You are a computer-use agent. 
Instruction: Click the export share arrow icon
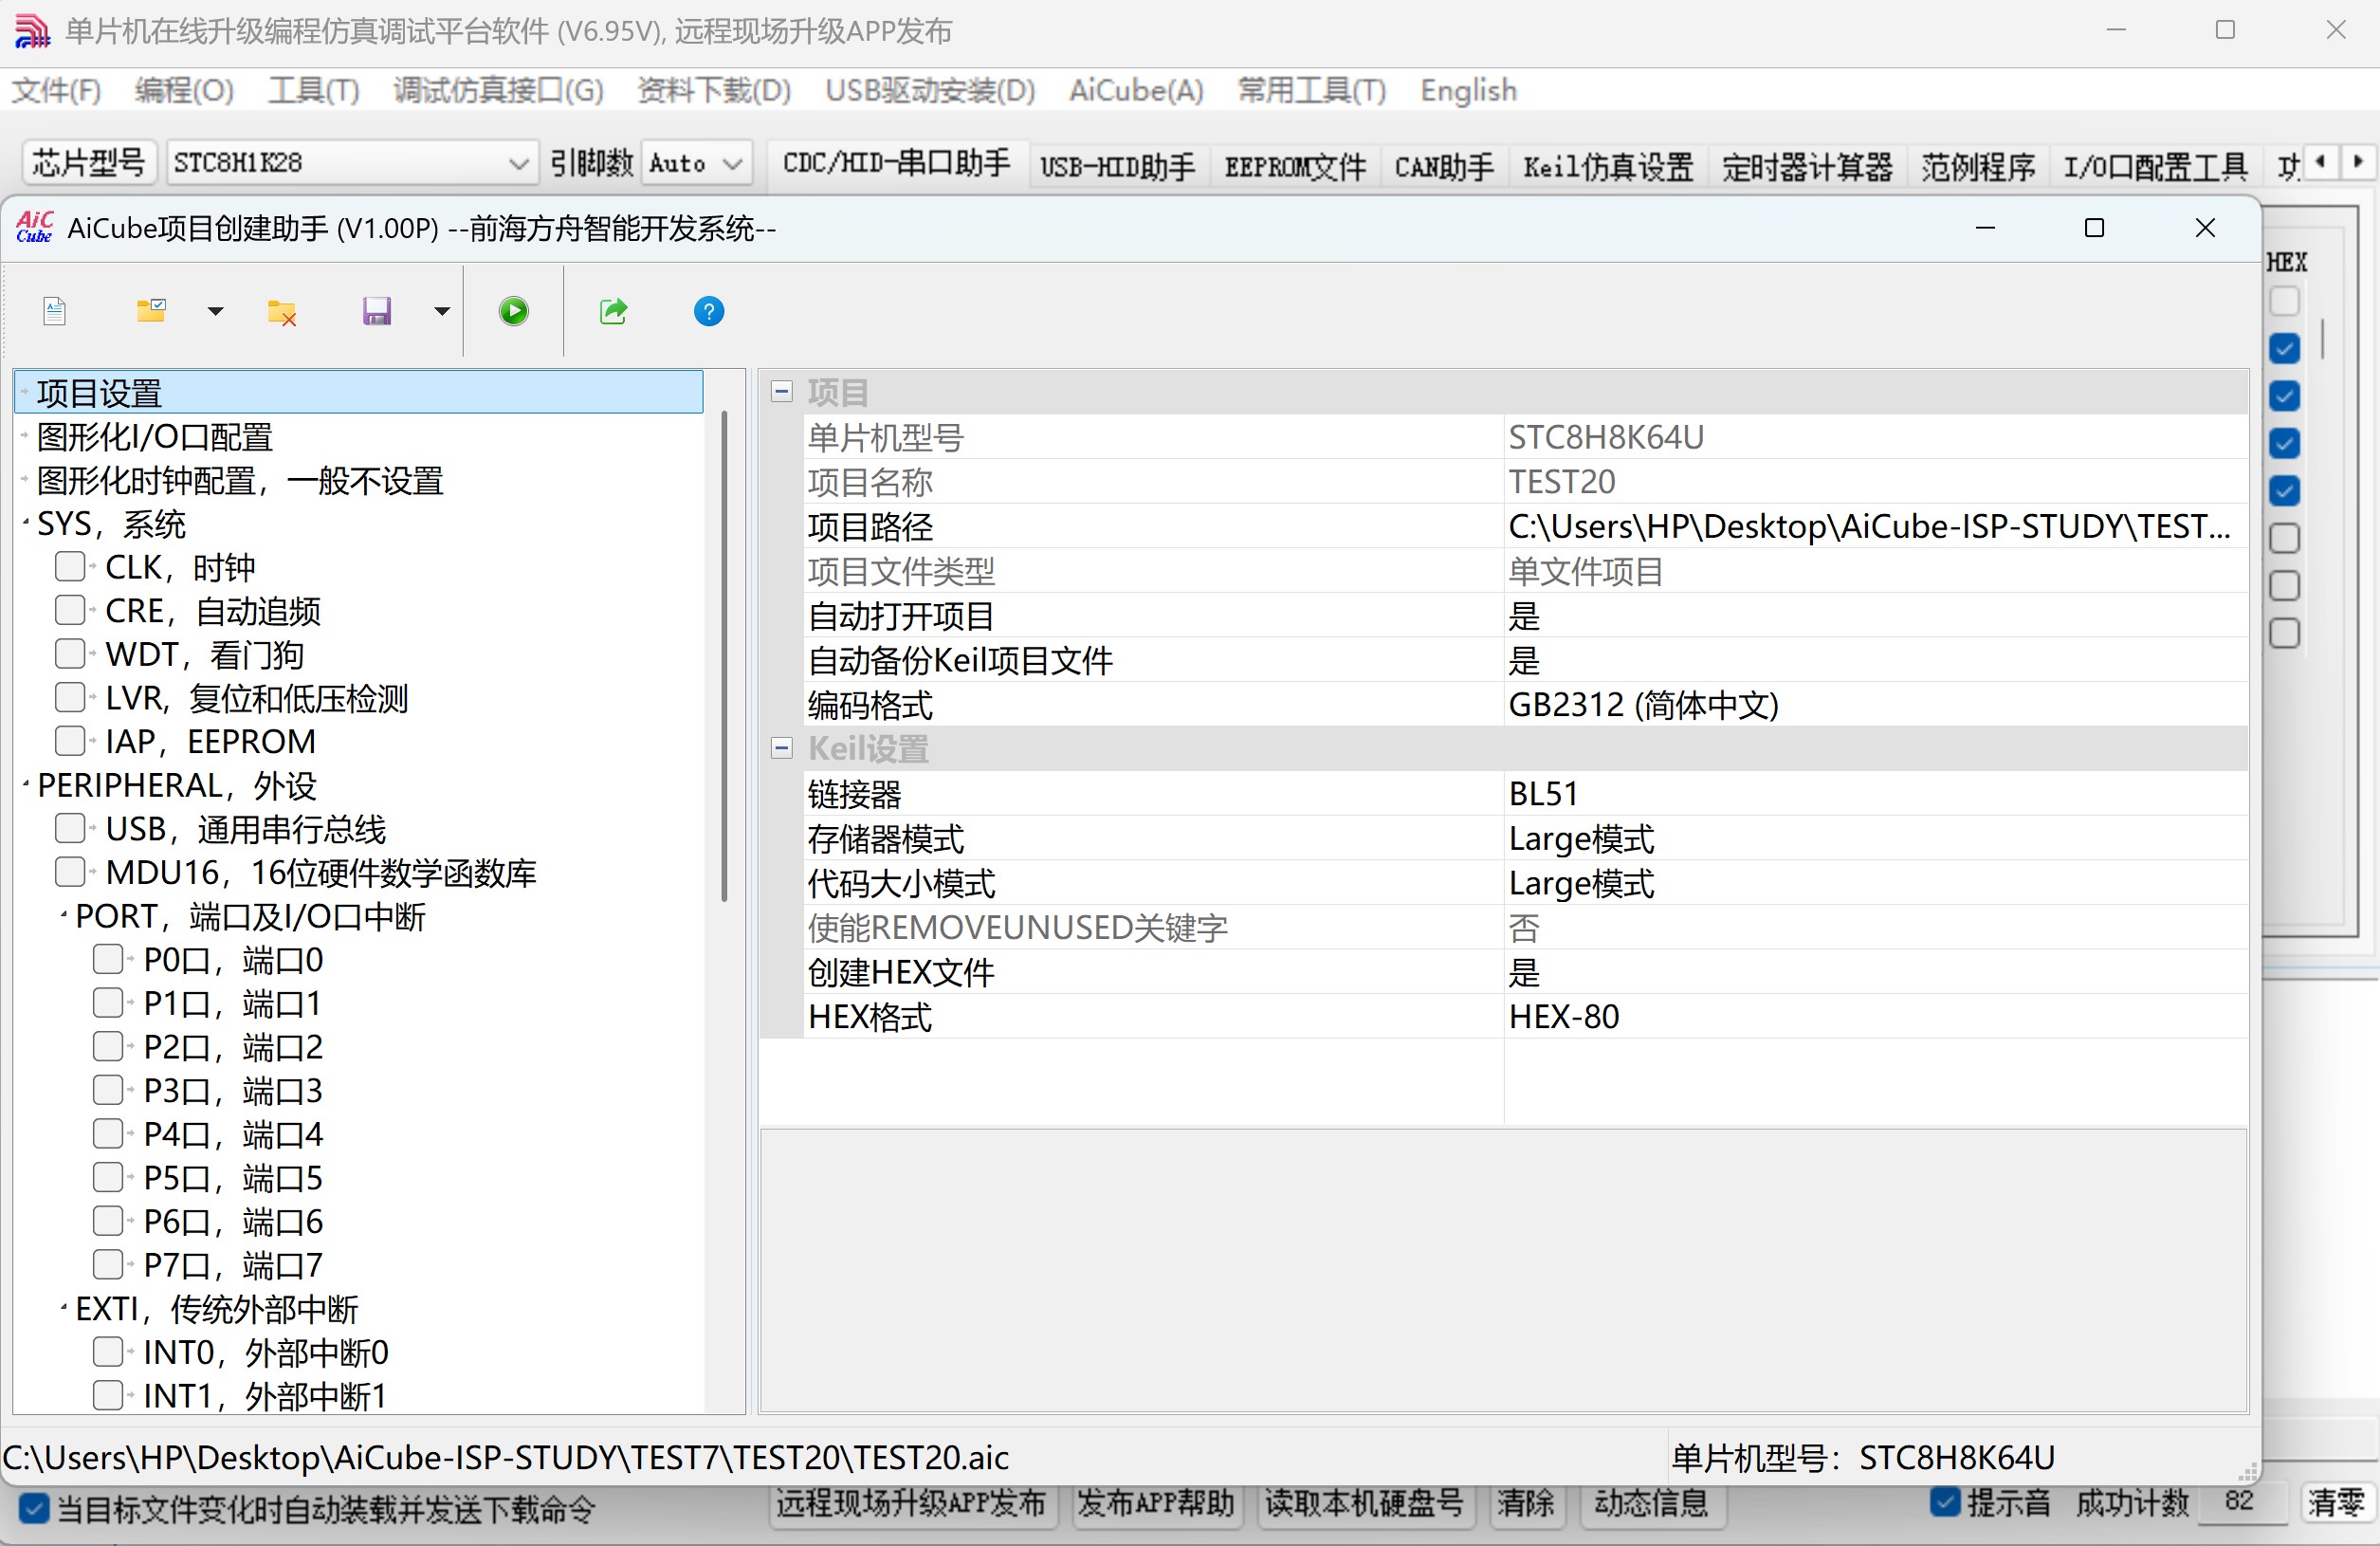(x=613, y=311)
